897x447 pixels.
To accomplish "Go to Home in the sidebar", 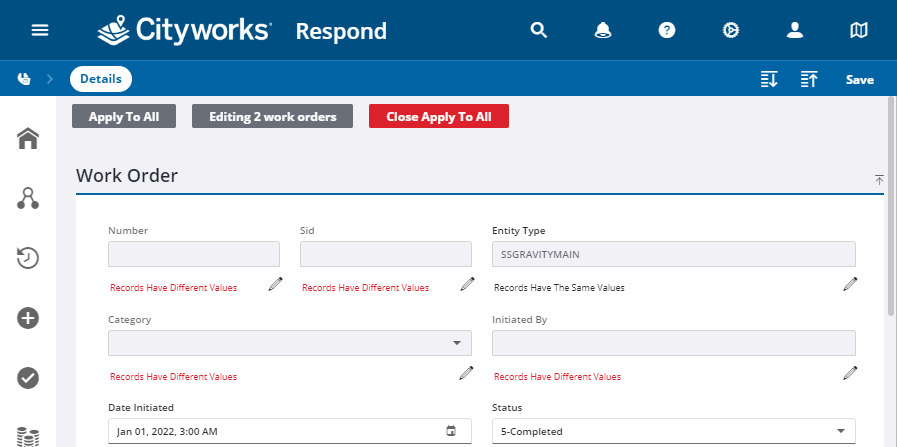I will pos(28,138).
